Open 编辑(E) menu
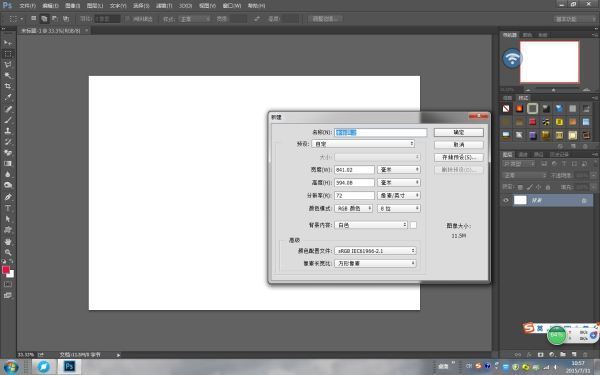The width and height of the screenshot is (600, 375). coord(51,6)
